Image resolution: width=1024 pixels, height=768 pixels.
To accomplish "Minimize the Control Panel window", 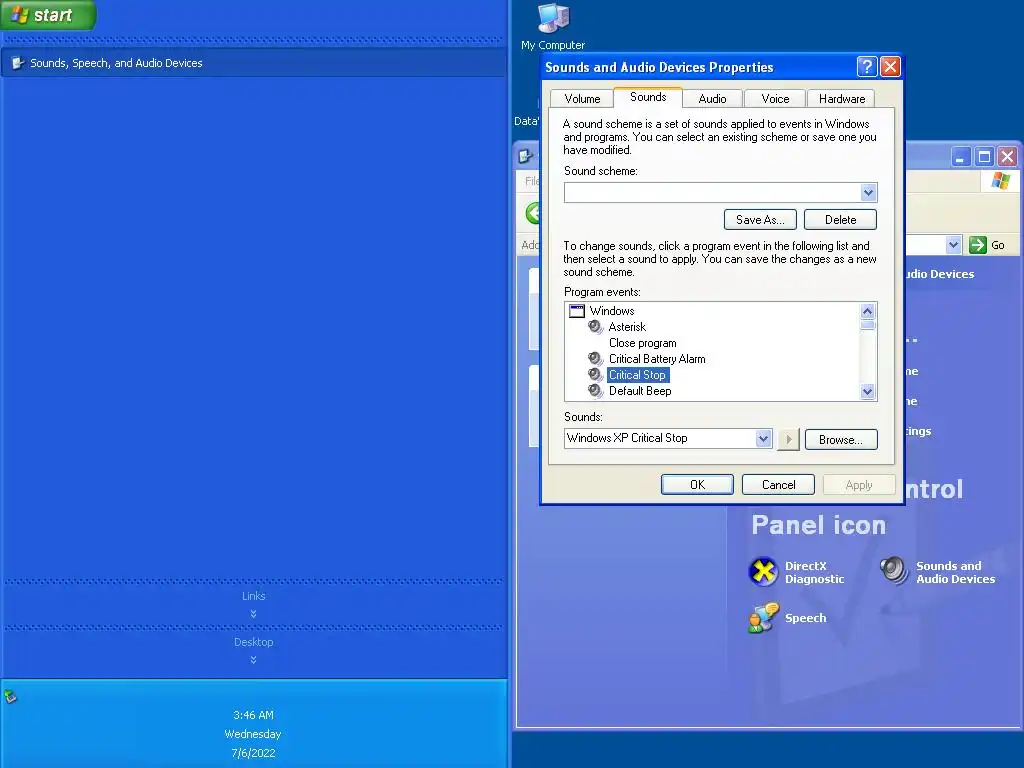I will [961, 157].
